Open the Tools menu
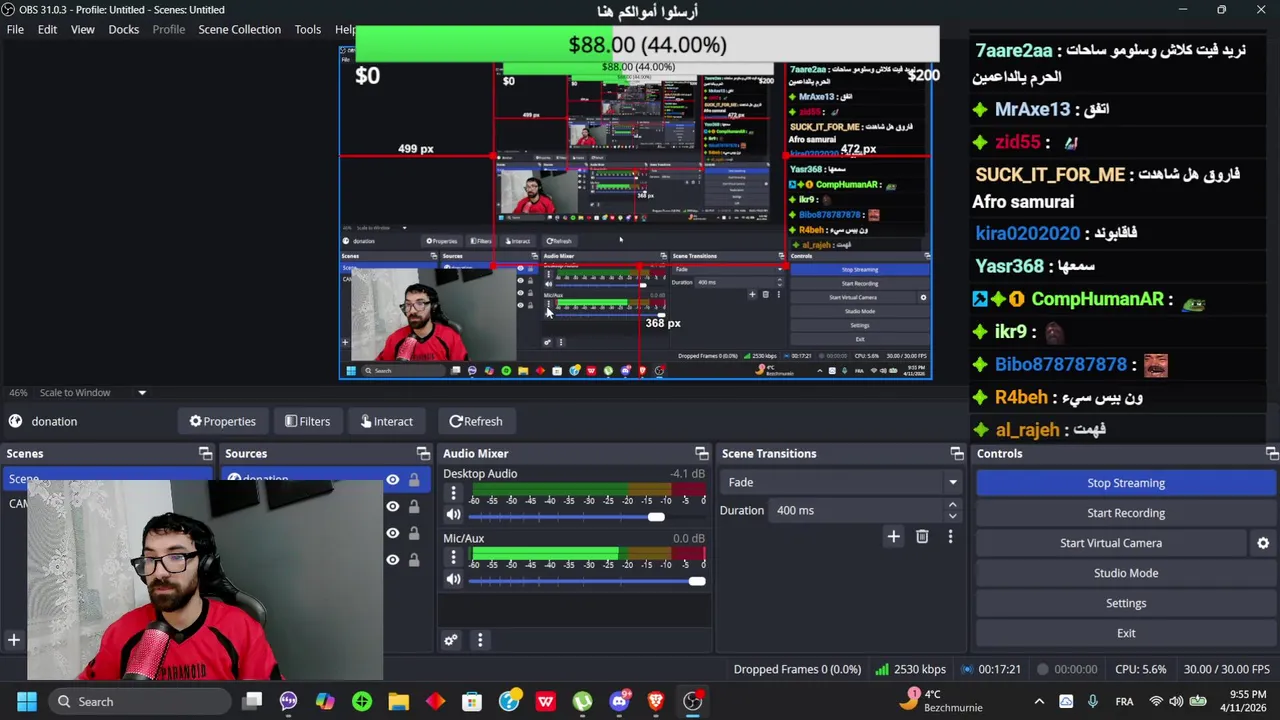 click(x=308, y=29)
